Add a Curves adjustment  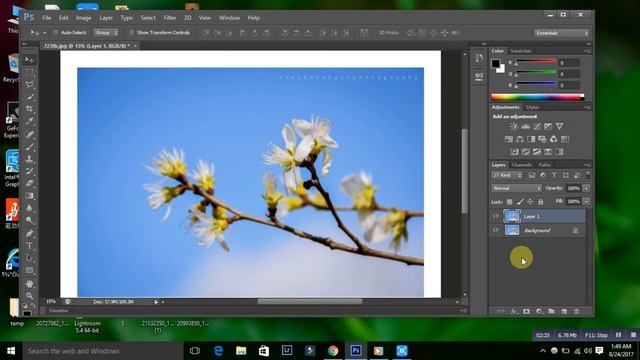tap(537, 127)
